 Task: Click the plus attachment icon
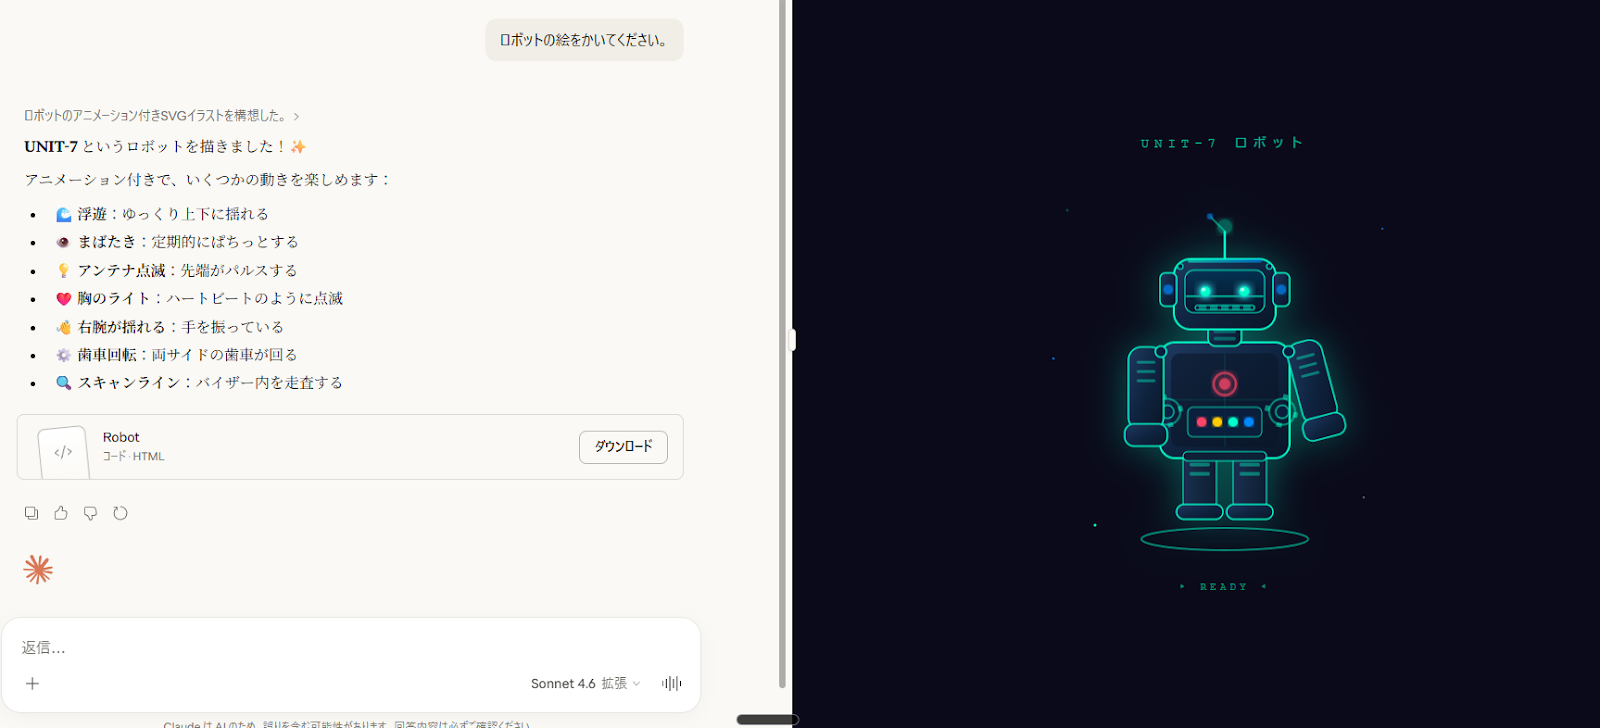pyautogui.click(x=32, y=683)
